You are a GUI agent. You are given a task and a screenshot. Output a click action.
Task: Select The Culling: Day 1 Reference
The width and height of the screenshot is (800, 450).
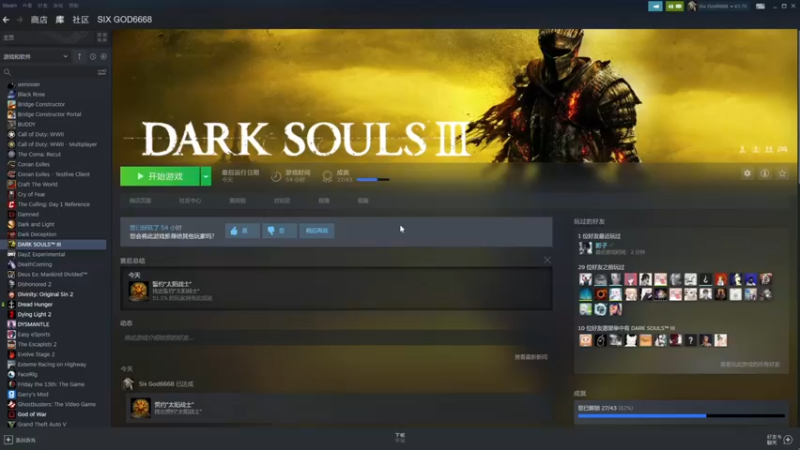(x=53, y=204)
